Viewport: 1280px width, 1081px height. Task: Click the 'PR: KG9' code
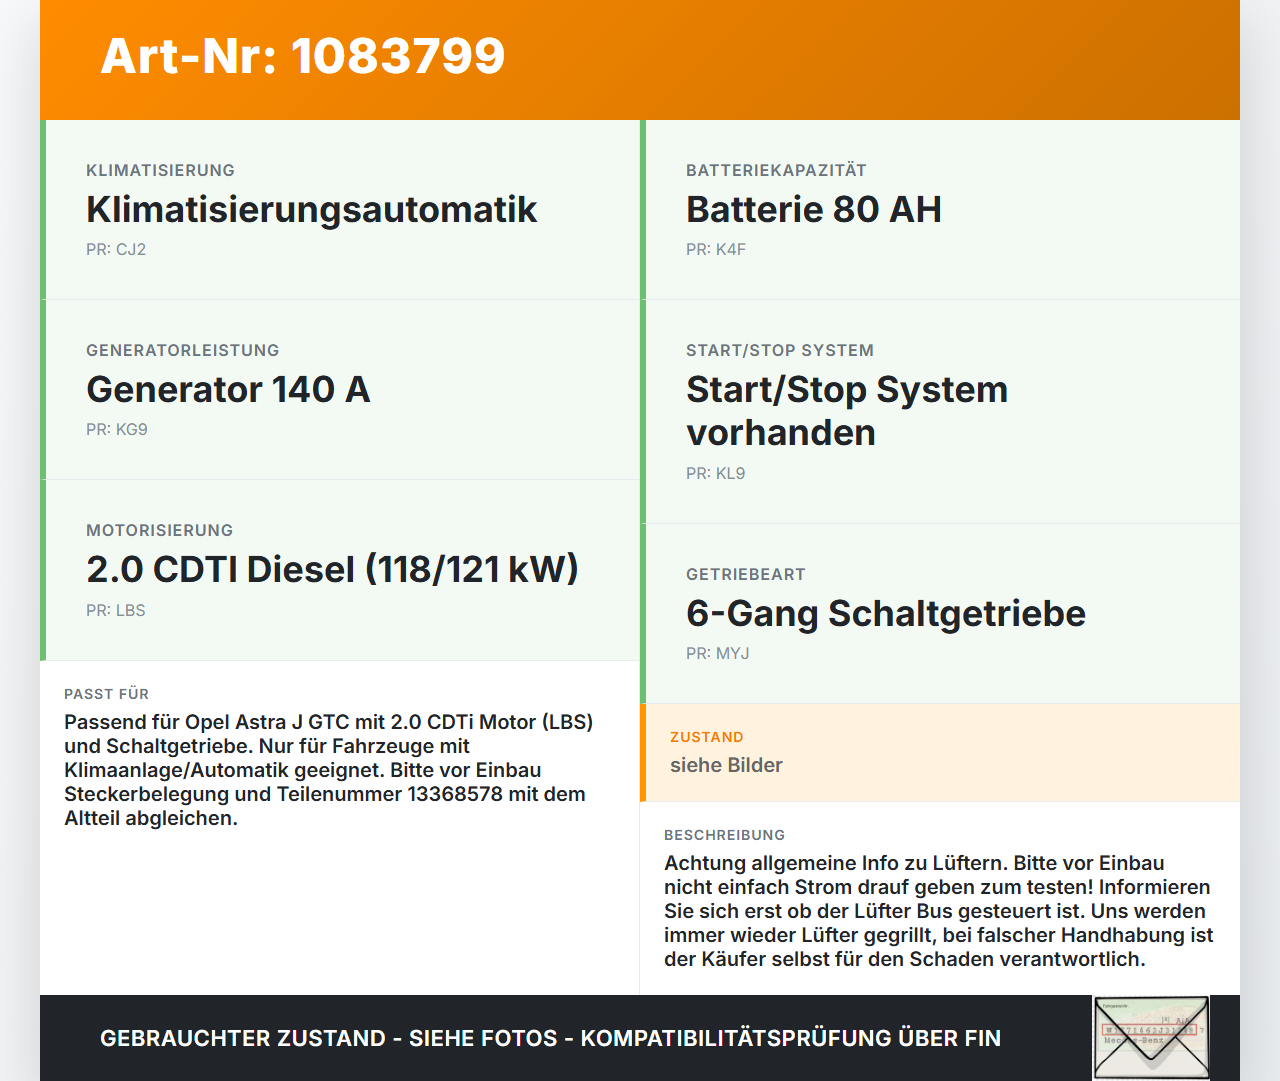(117, 430)
